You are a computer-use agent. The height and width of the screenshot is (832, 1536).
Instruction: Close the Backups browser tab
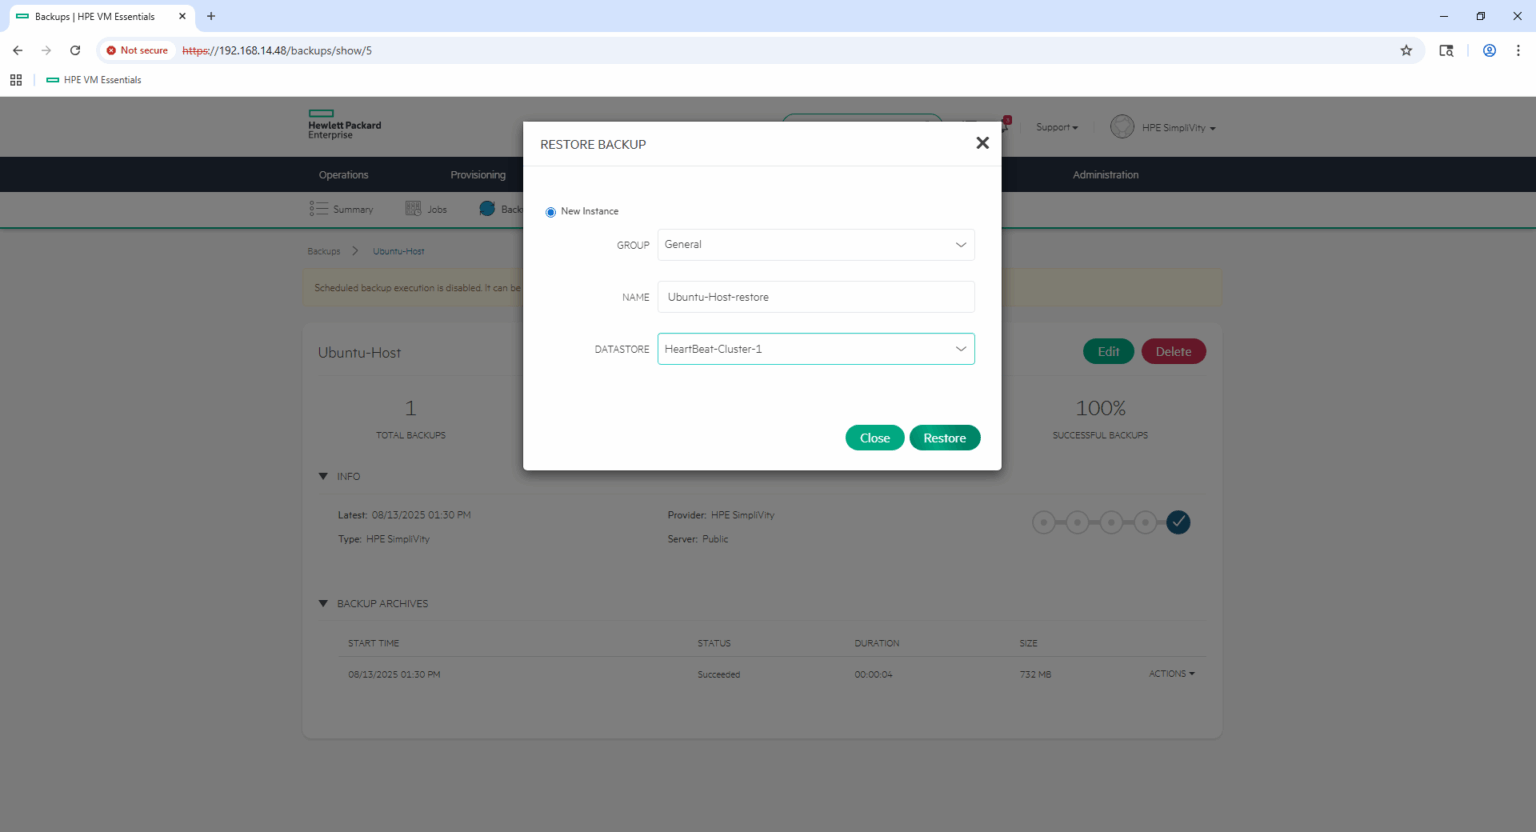(x=182, y=16)
